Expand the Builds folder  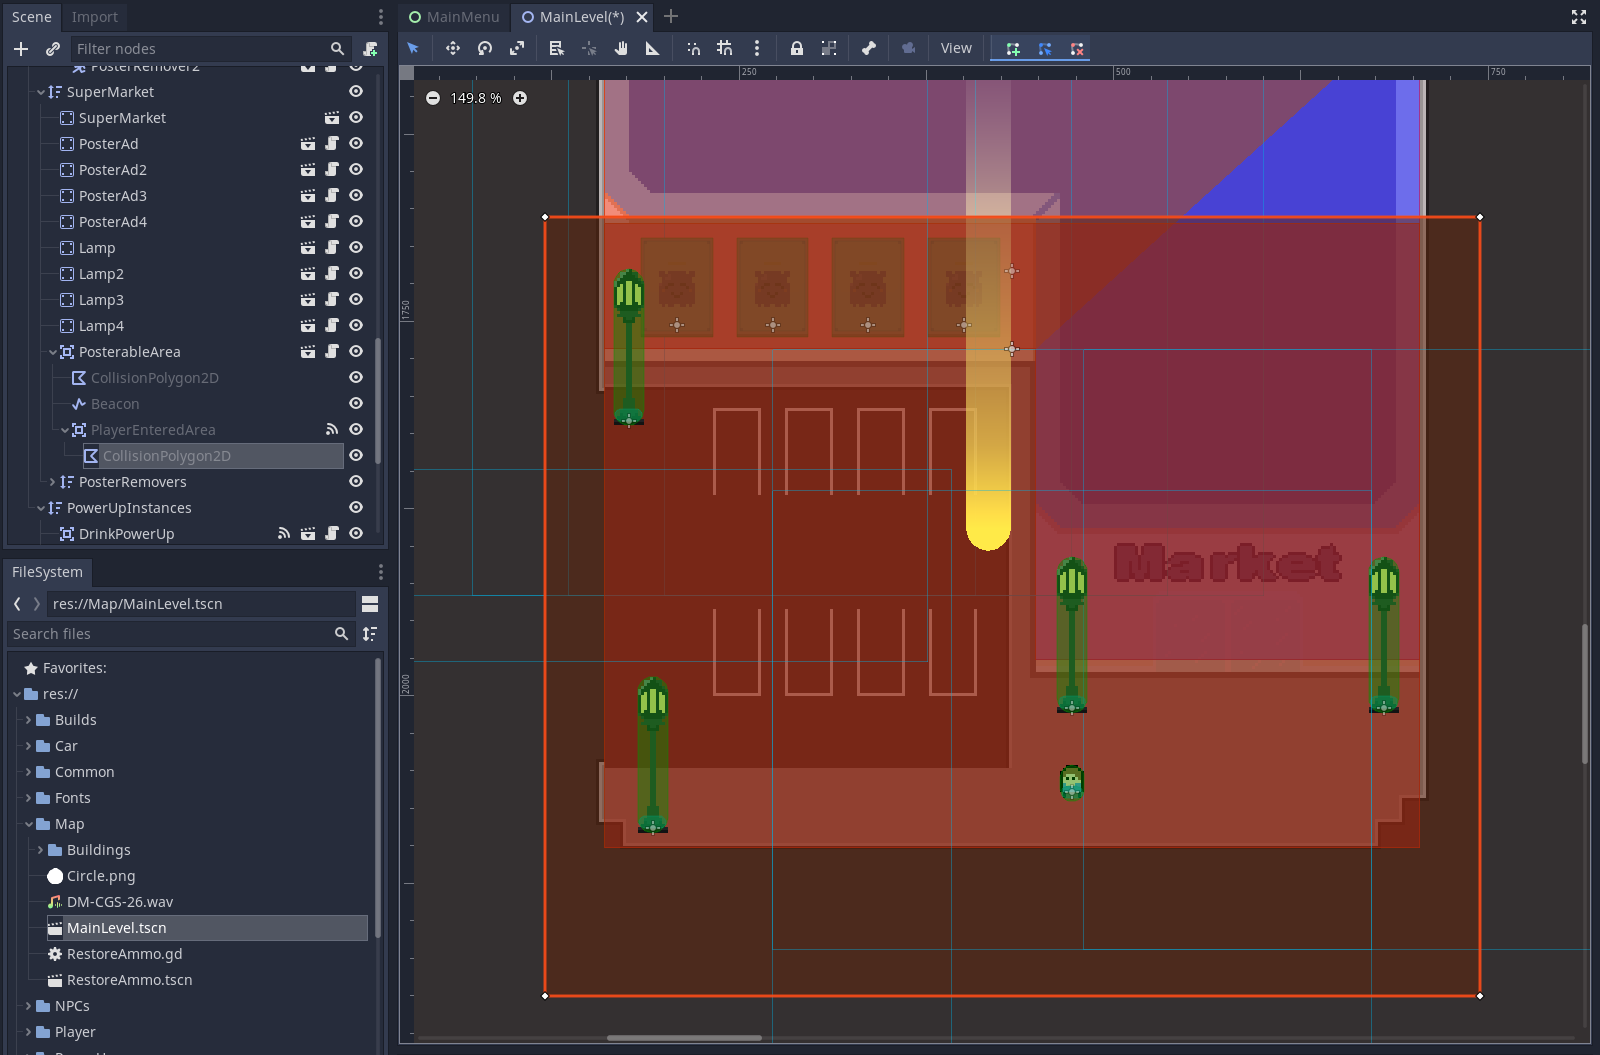point(28,720)
